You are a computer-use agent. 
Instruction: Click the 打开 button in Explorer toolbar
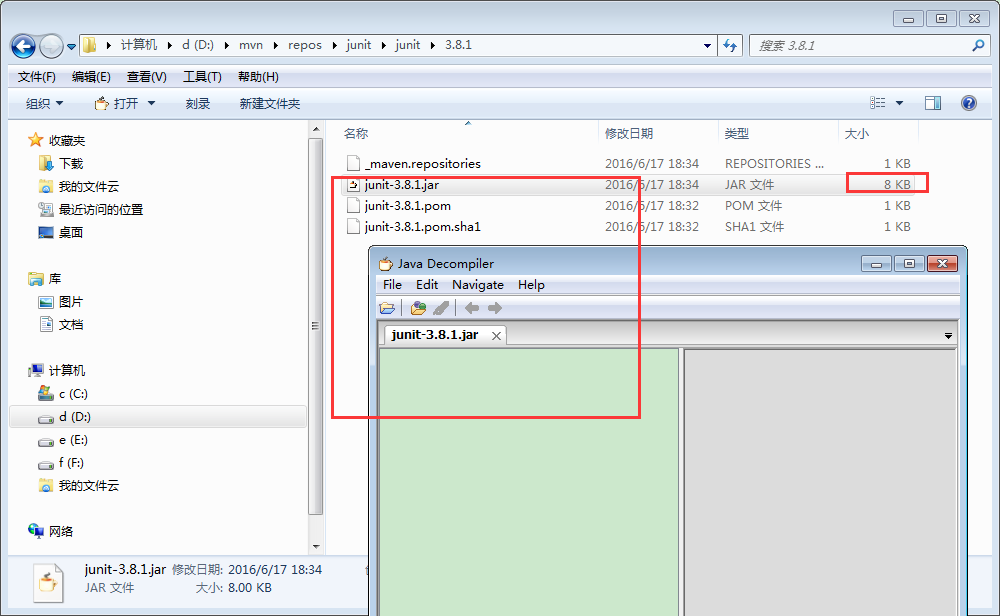pos(116,103)
